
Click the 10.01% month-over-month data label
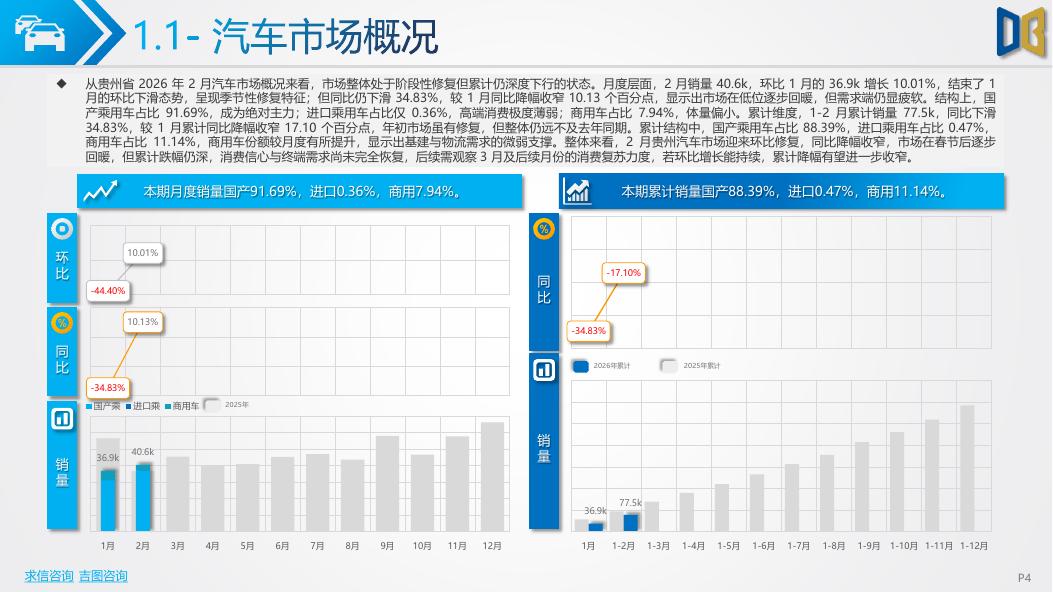[x=142, y=253]
